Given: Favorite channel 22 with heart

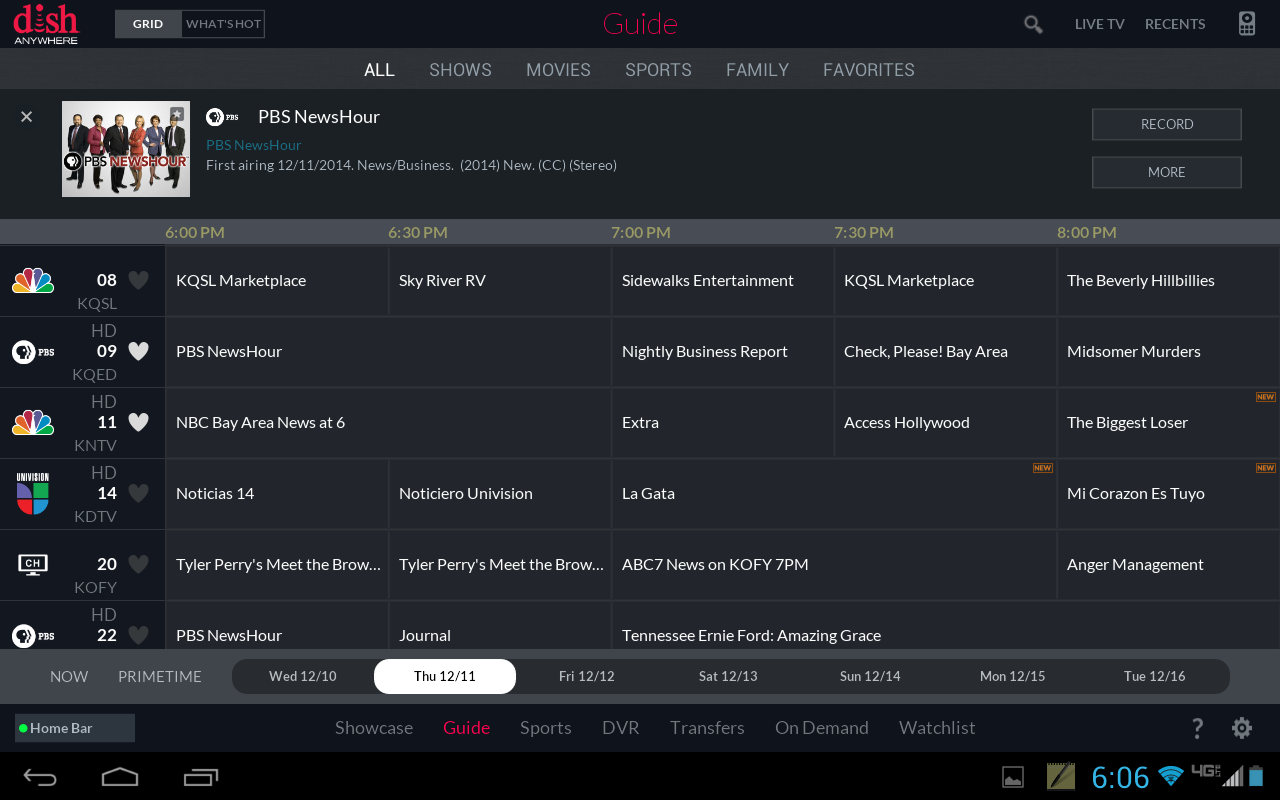Looking at the screenshot, I should [x=139, y=635].
